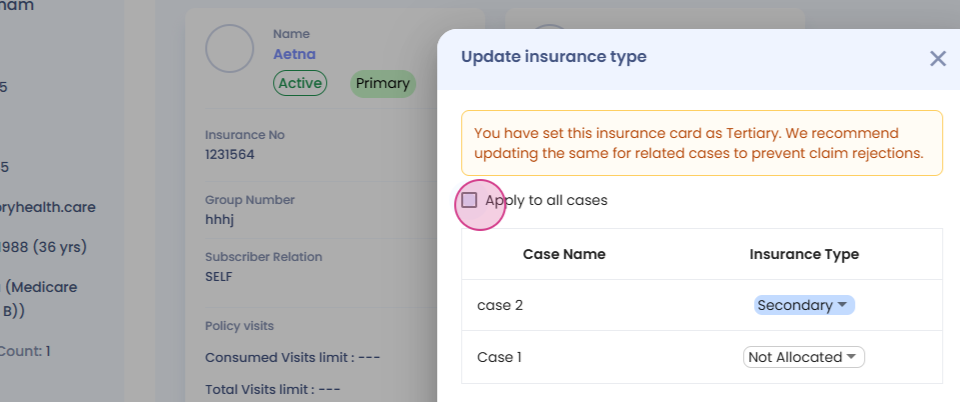The height and width of the screenshot is (402, 960).
Task: Click the Case Name column header
Action: click(x=564, y=254)
